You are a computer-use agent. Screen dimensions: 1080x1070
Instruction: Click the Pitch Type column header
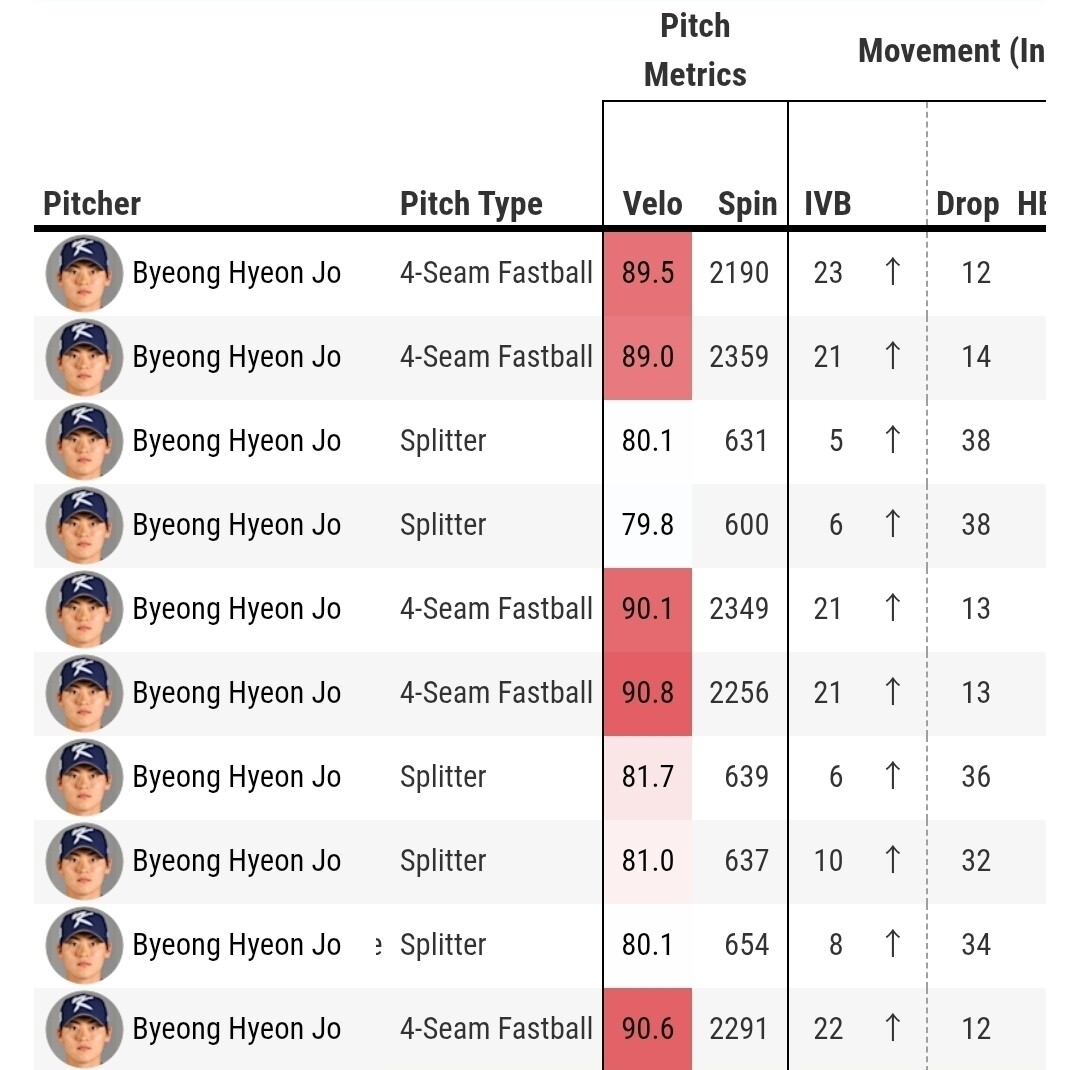[471, 204]
